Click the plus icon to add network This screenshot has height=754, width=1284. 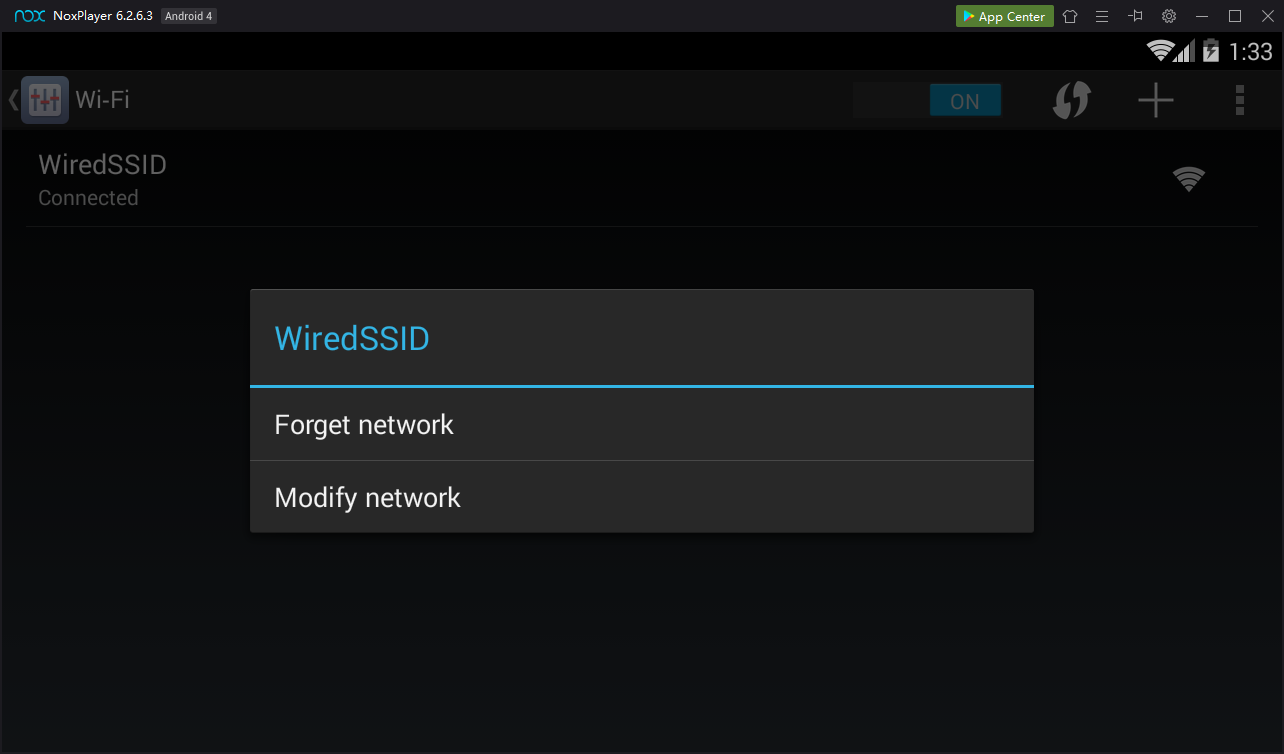coord(1156,100)
